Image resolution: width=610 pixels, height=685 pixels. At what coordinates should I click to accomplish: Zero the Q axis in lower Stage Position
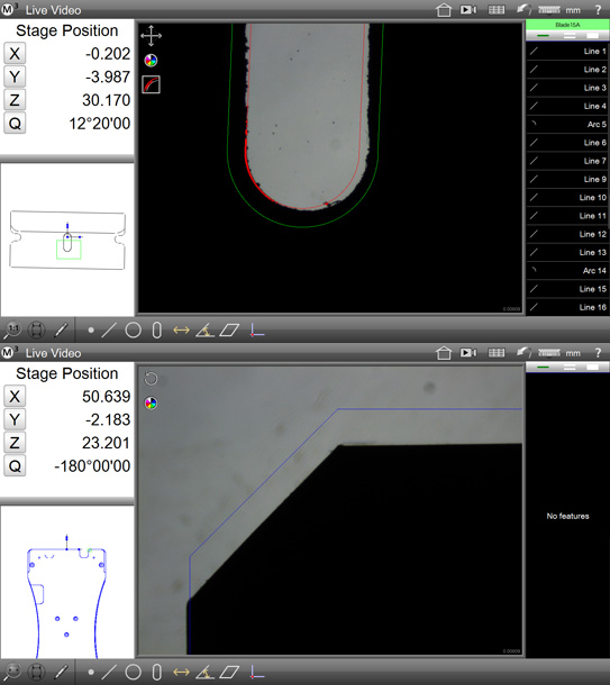(x=14, y=466)
